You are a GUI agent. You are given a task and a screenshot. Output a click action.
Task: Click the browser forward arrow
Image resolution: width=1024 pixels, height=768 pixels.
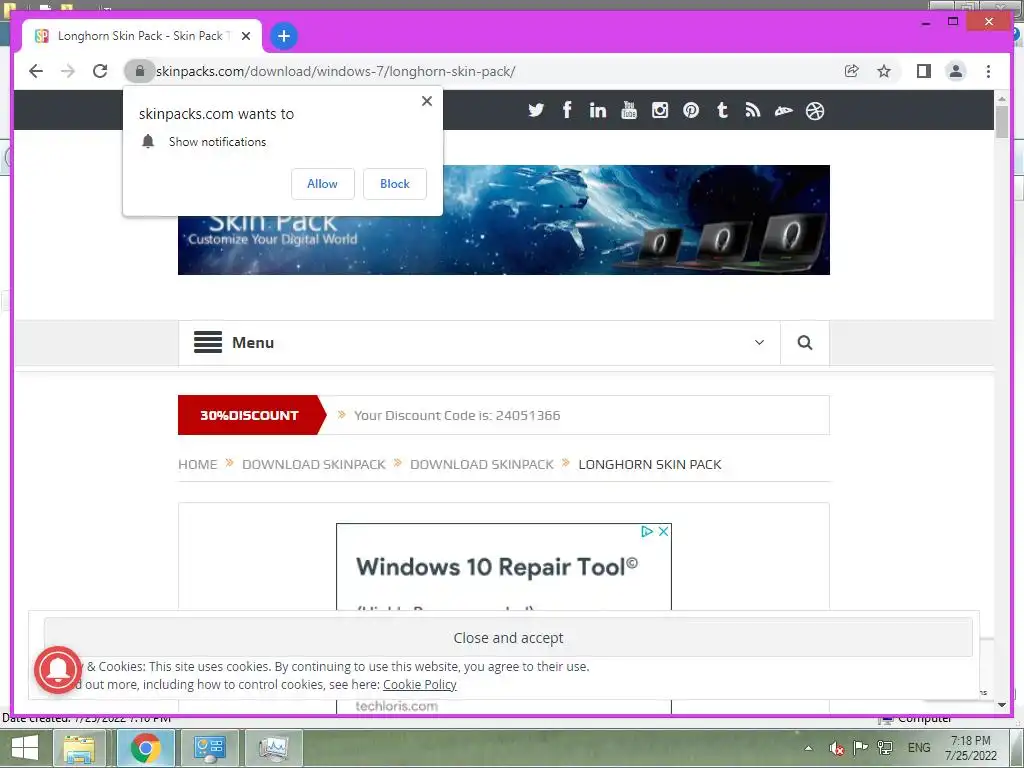pyautogui.click(x=68, y=71)
